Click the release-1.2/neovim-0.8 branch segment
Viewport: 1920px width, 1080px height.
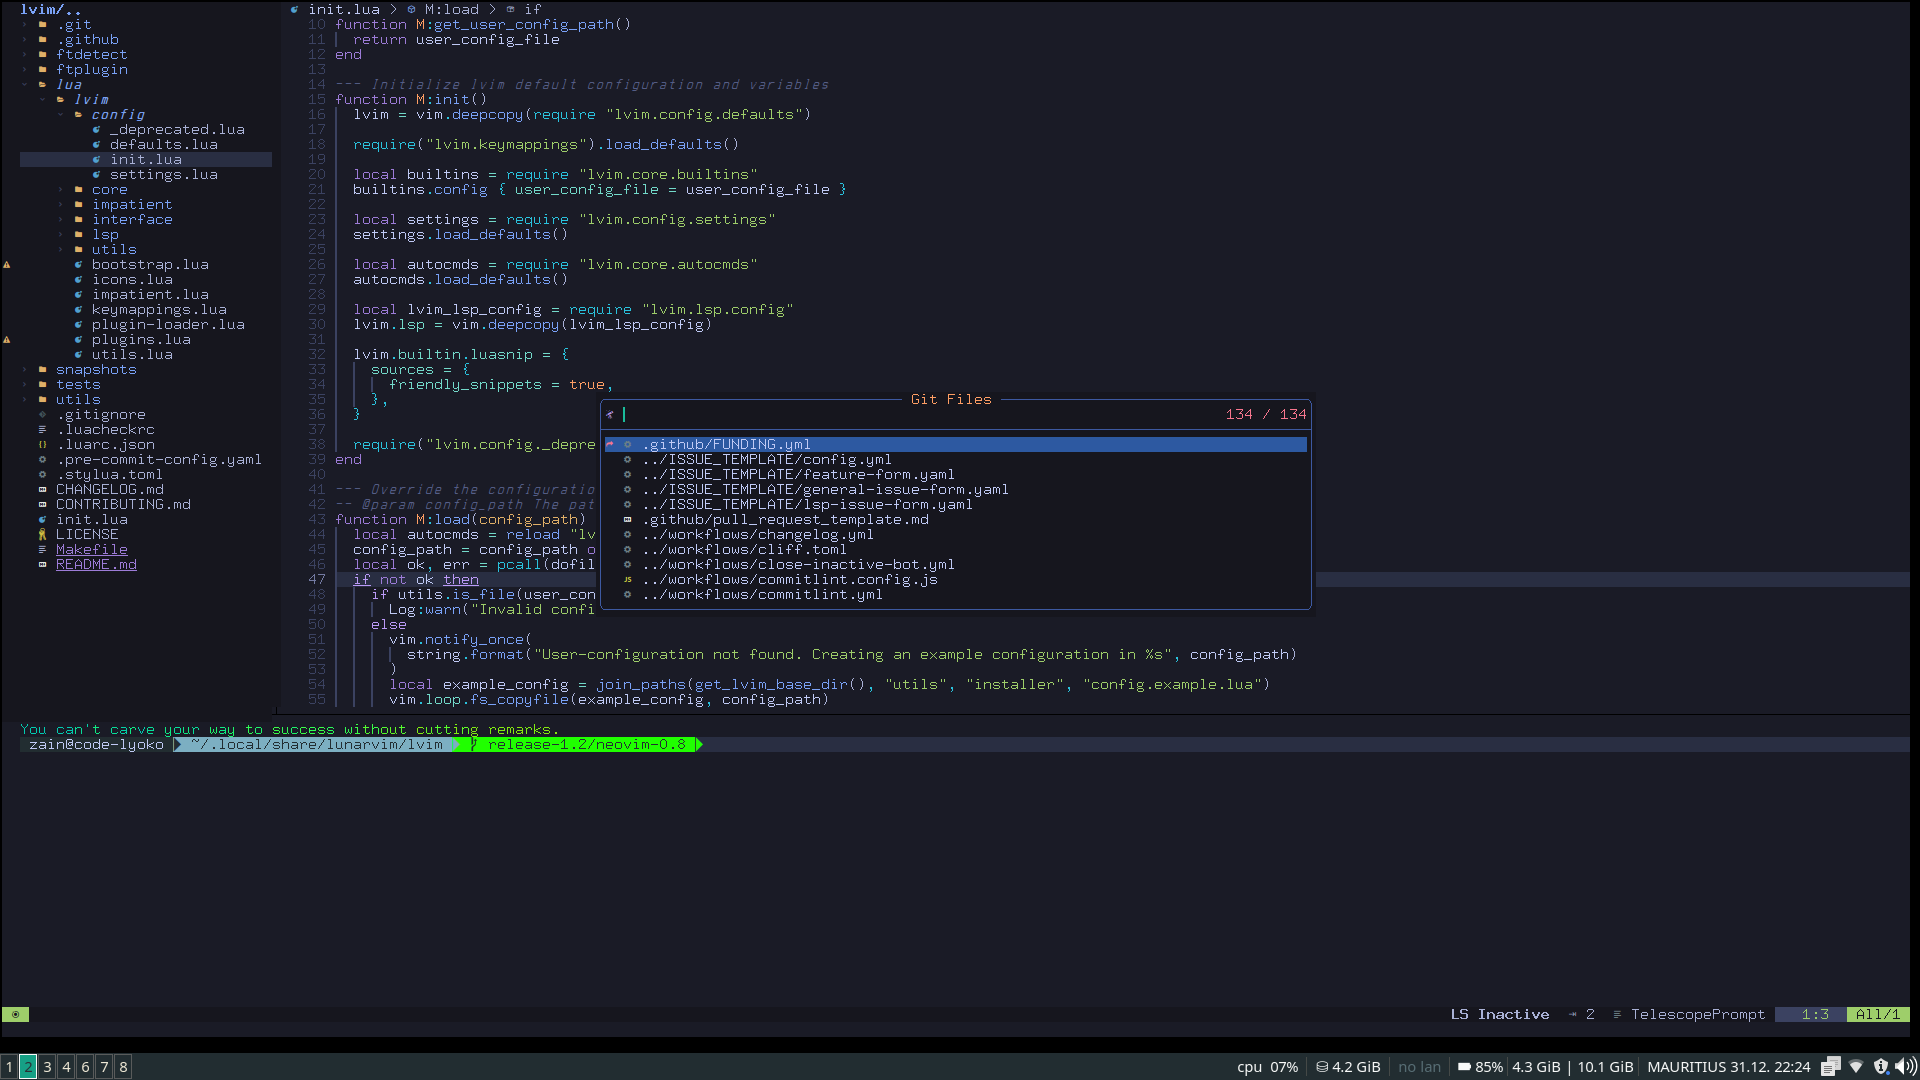click(x=580, y=745)
